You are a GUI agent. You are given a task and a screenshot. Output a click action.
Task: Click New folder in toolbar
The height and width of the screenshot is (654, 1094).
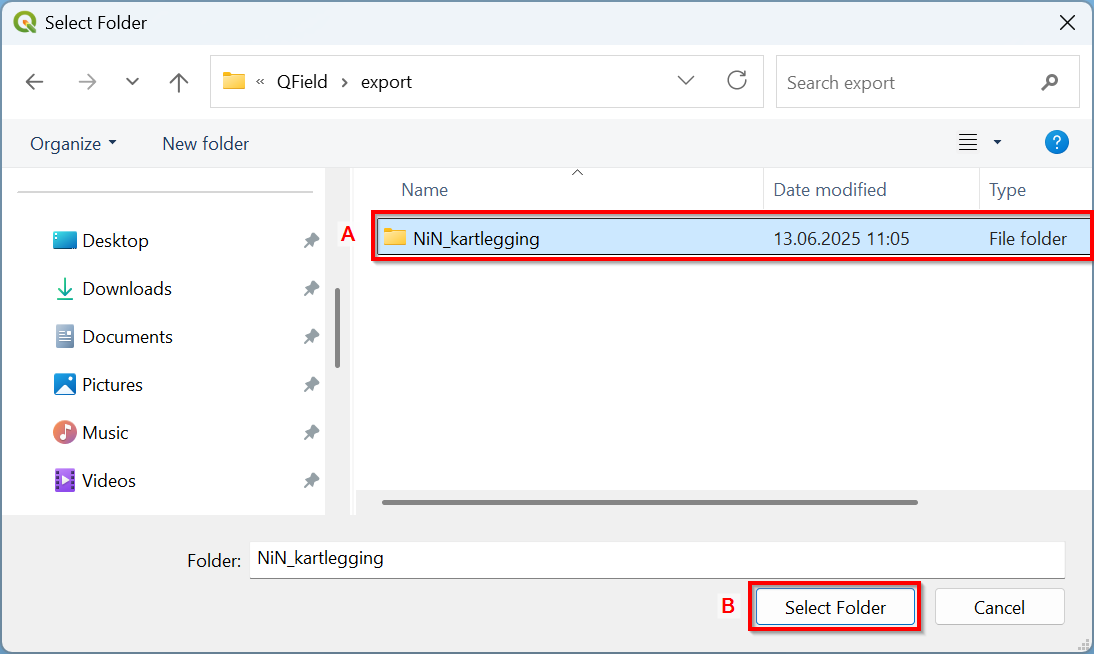pyautogui.click(x=205, y=143)
